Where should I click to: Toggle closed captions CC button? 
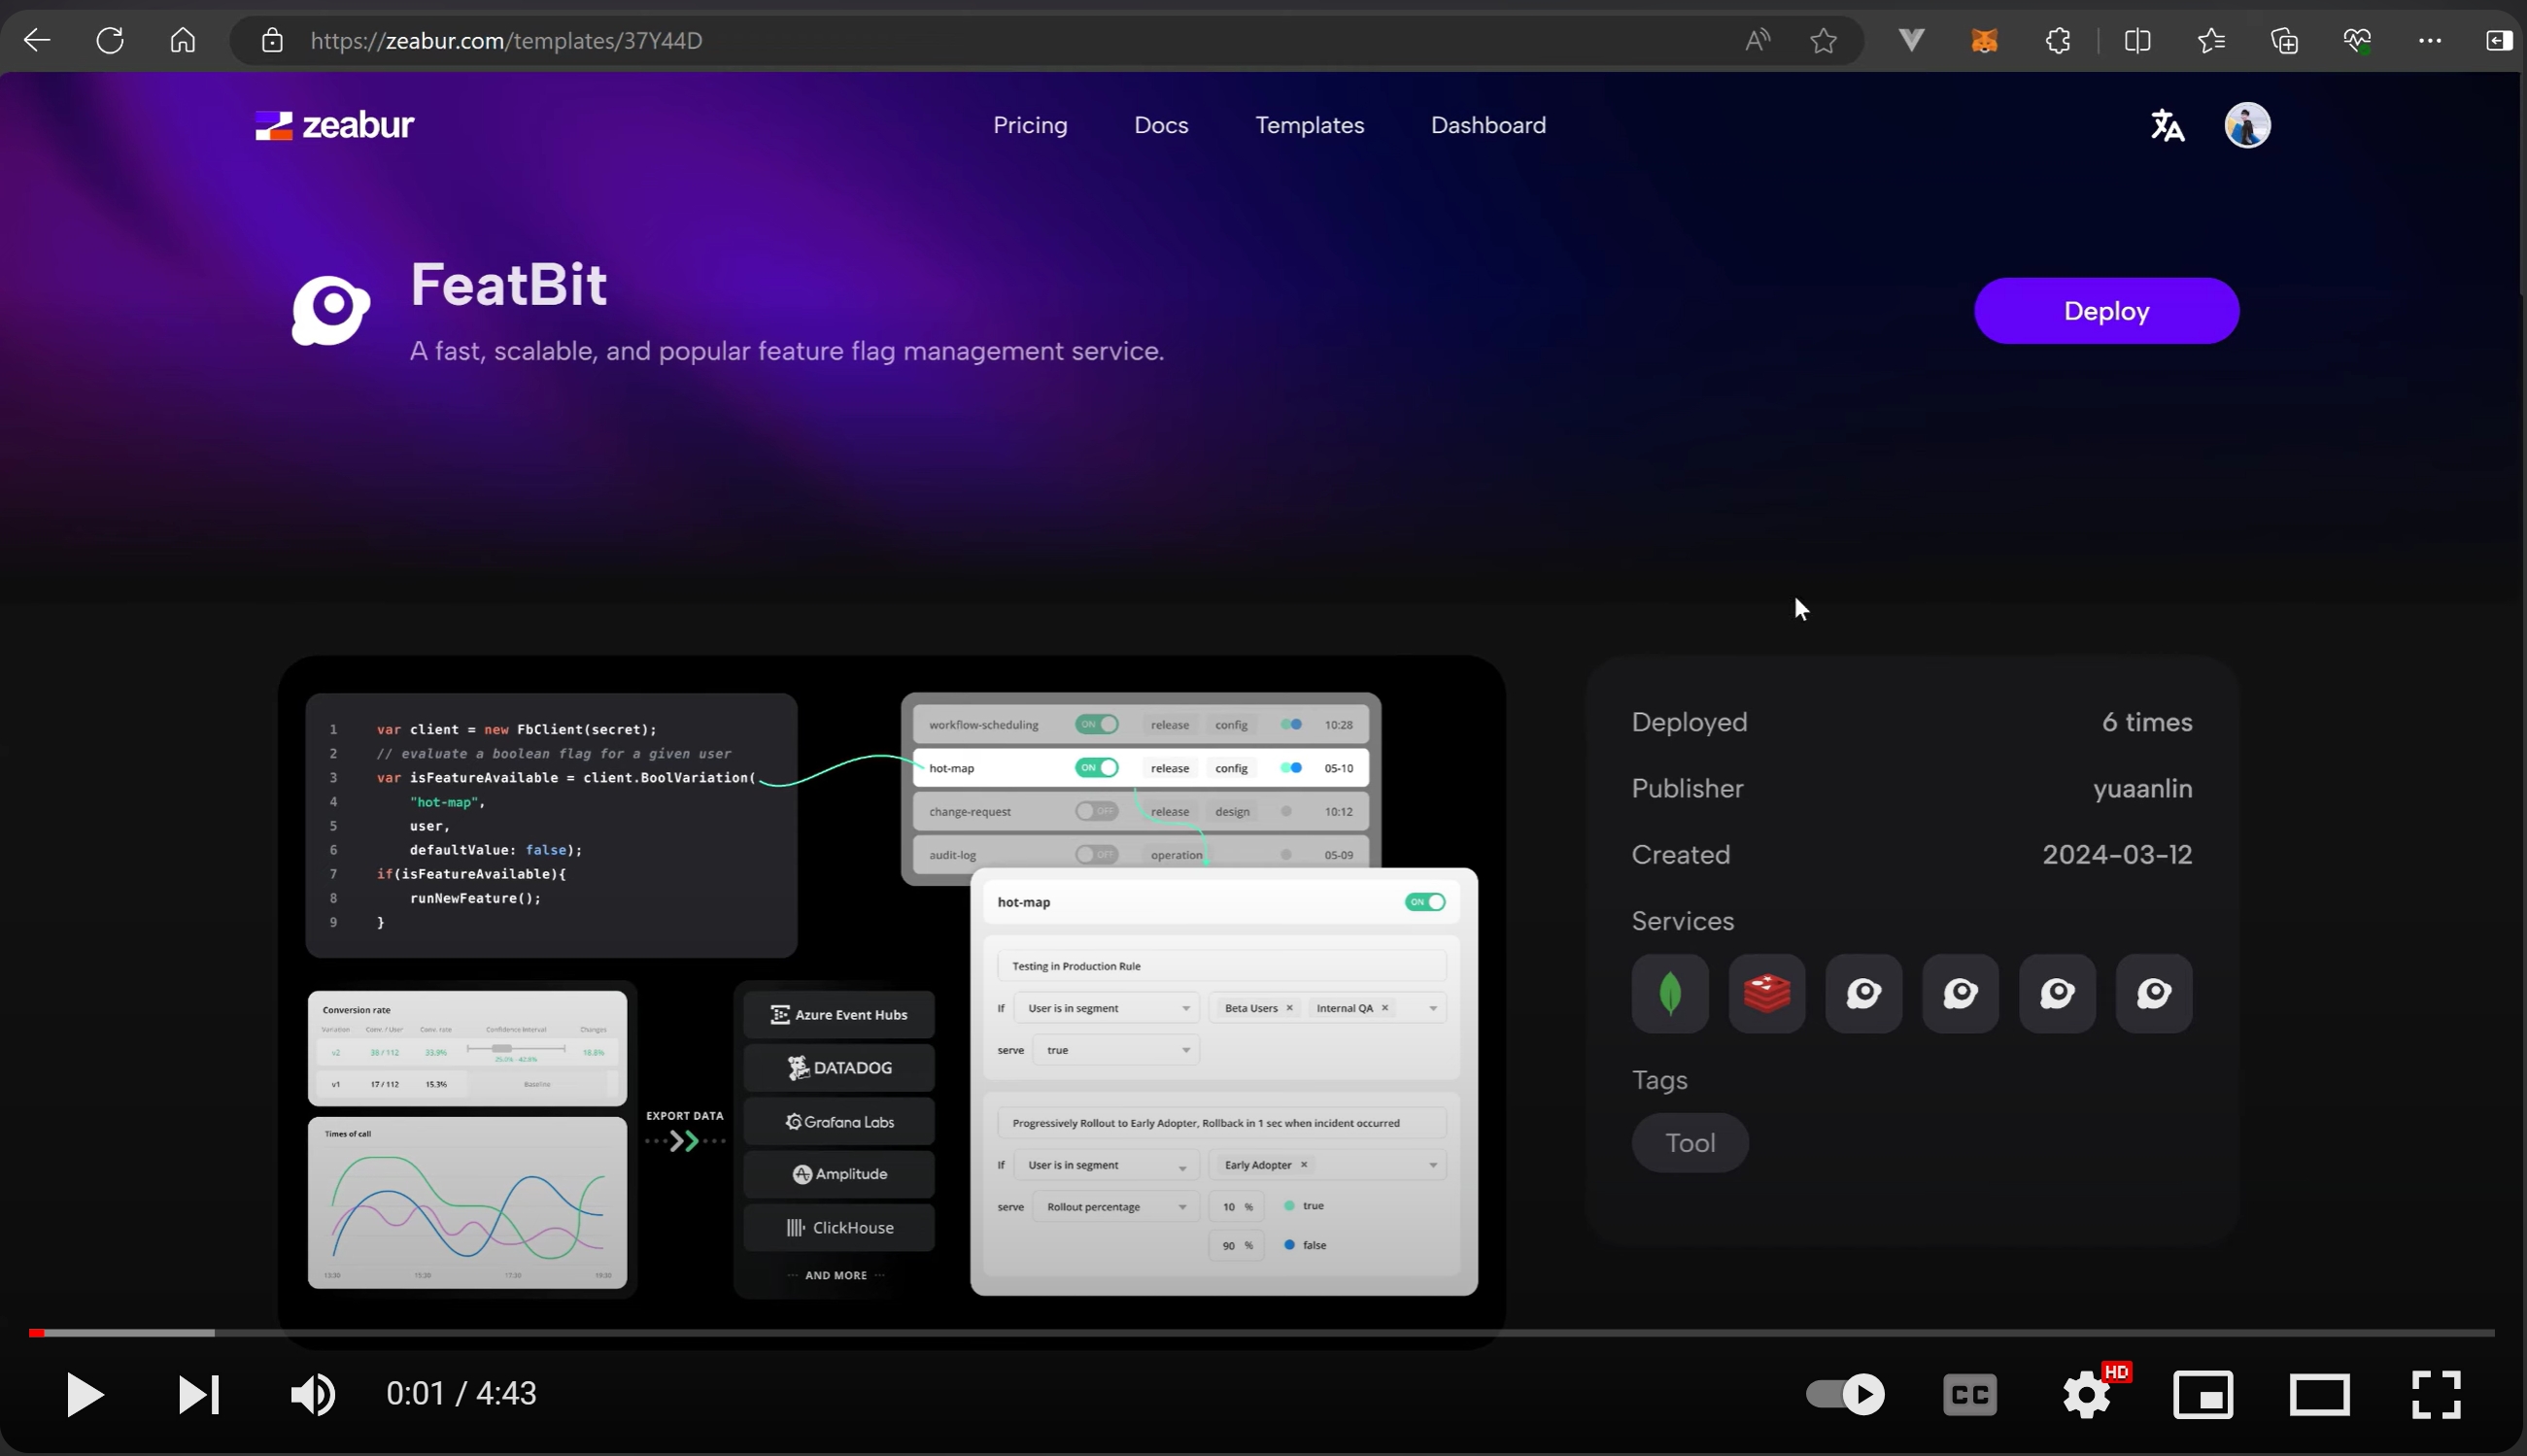(x=1970, y=1394)
